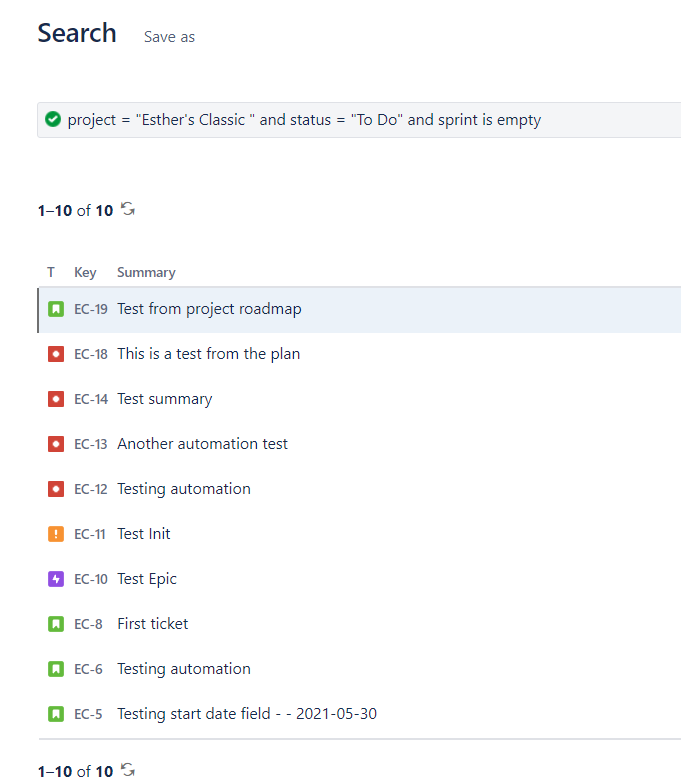
Task: Click the bug type icon for EC-14
Action: pyautogui.click(x=56, y=399)
